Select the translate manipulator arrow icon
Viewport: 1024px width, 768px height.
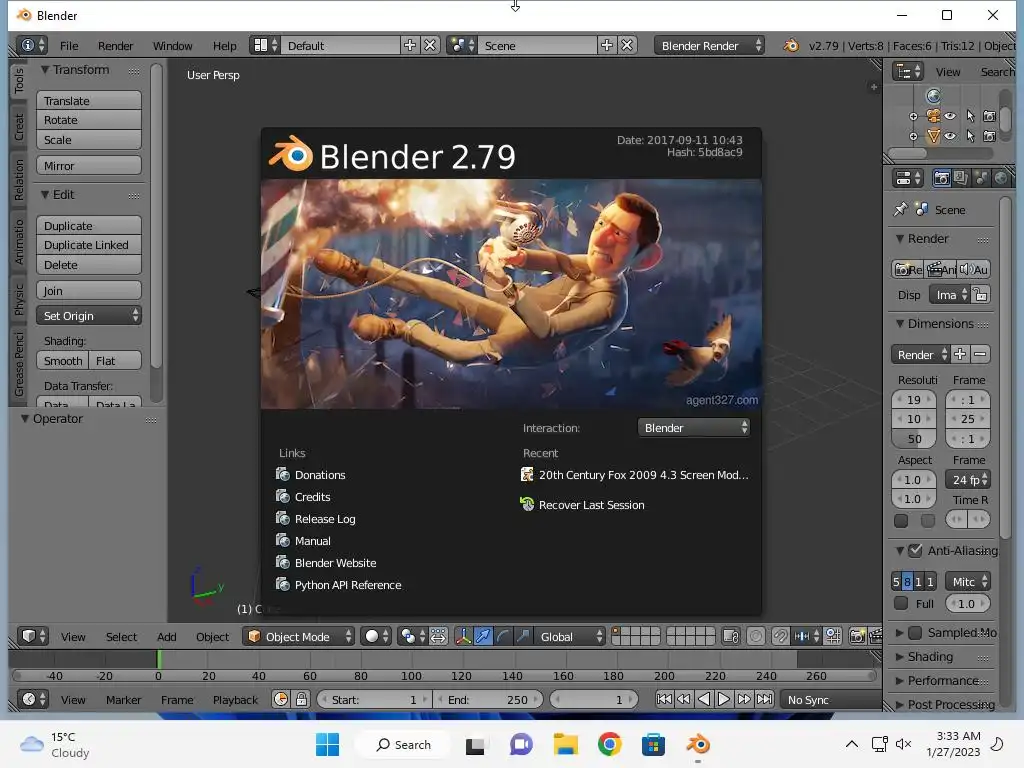(x=483, y=636)
